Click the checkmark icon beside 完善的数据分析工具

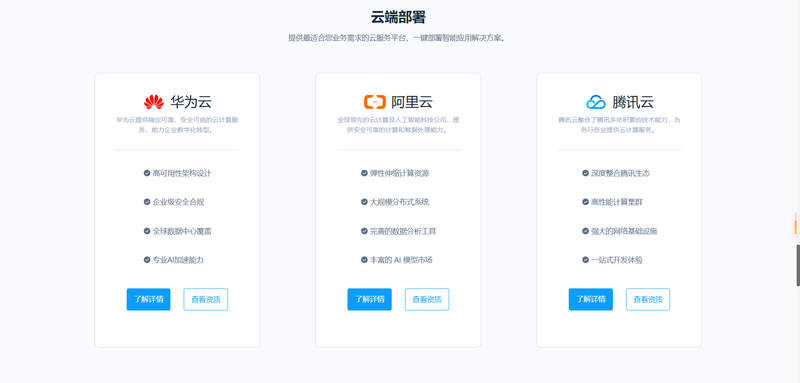pos(364,231)
